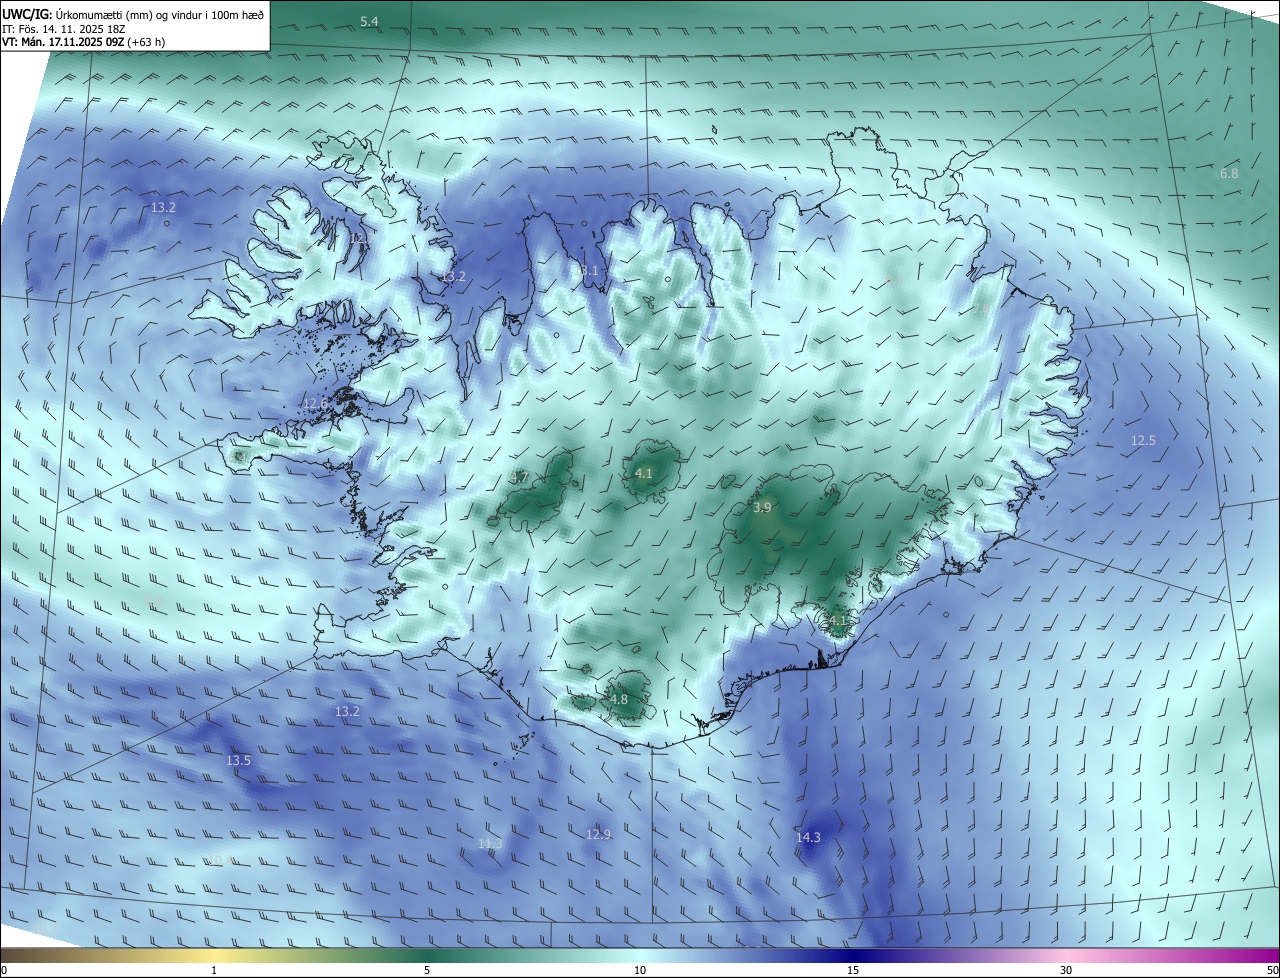Click the 11.3 value label on the map
Screen dimensions: 1280x978
click(x=490, y=843)
